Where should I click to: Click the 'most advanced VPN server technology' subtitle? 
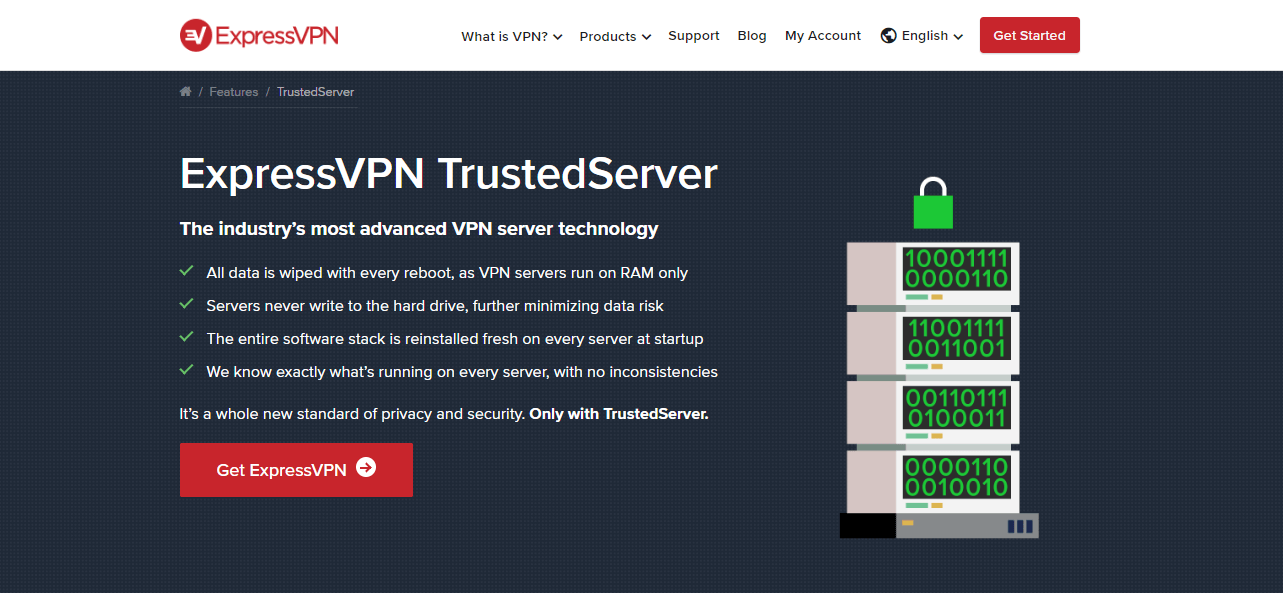coord(419,229)
